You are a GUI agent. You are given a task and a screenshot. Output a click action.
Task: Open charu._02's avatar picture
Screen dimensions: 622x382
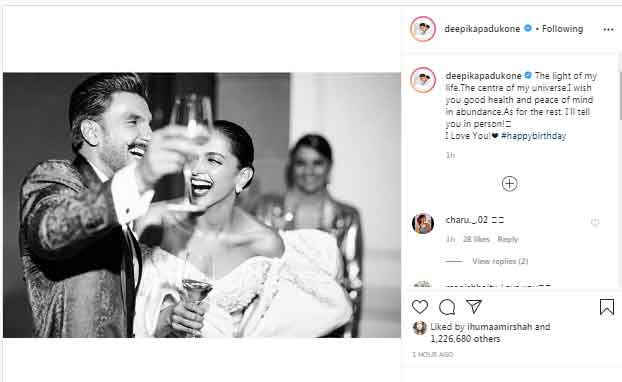(423, 223)
